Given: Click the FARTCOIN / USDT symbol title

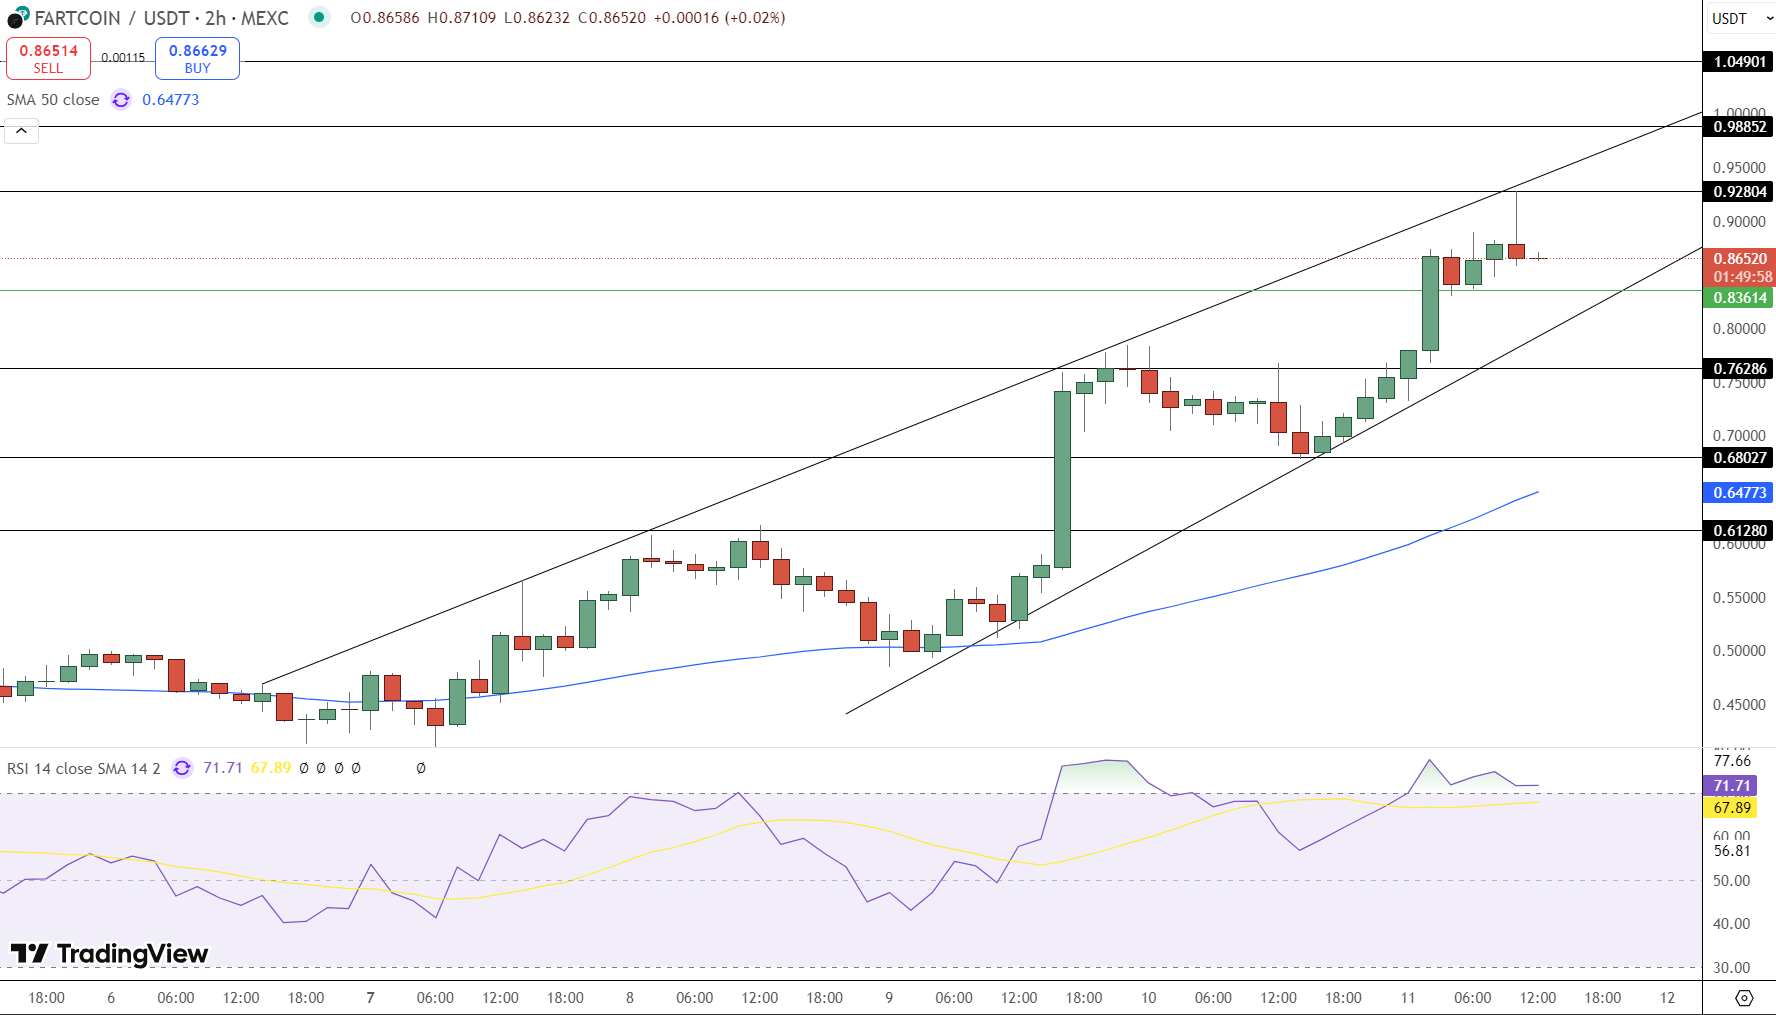Looking at the screenshot, I should pyautogui.click(x=161, y=18).
